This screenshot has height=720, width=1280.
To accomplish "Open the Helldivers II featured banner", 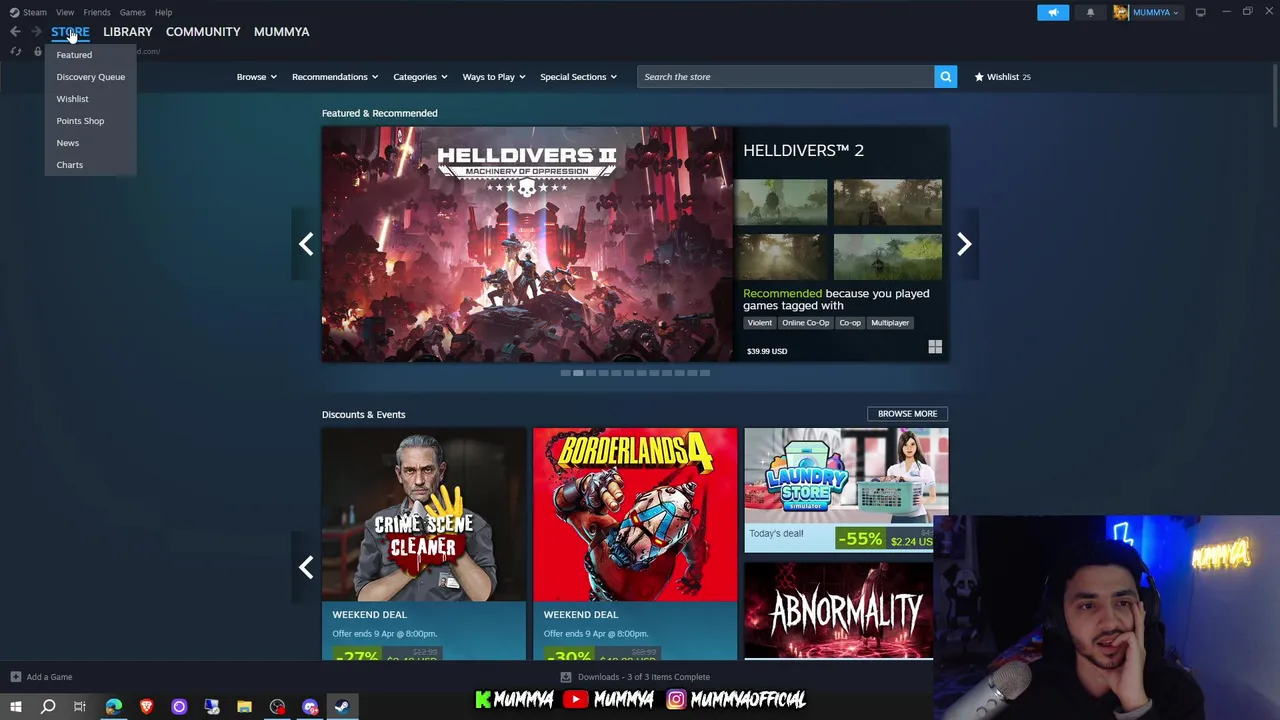I will pos(527,244).
